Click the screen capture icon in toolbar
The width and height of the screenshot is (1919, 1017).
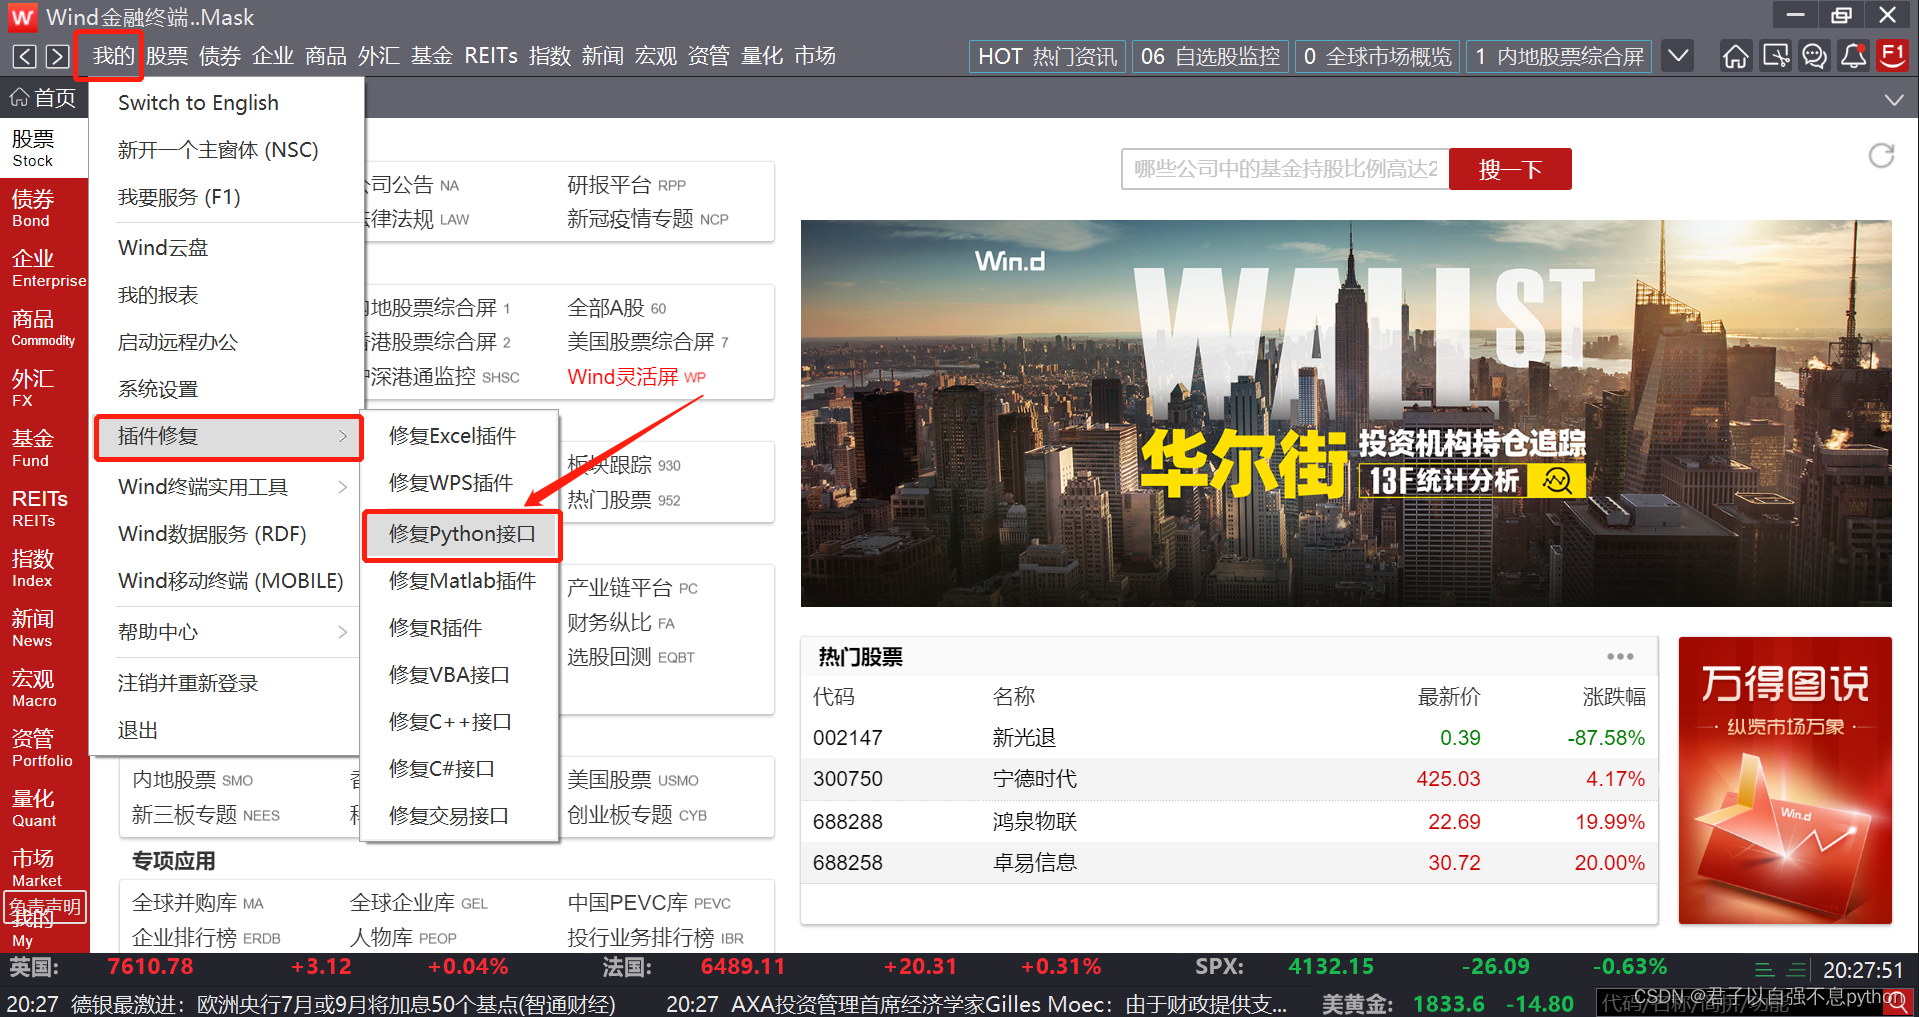(x=1775, y=56)
